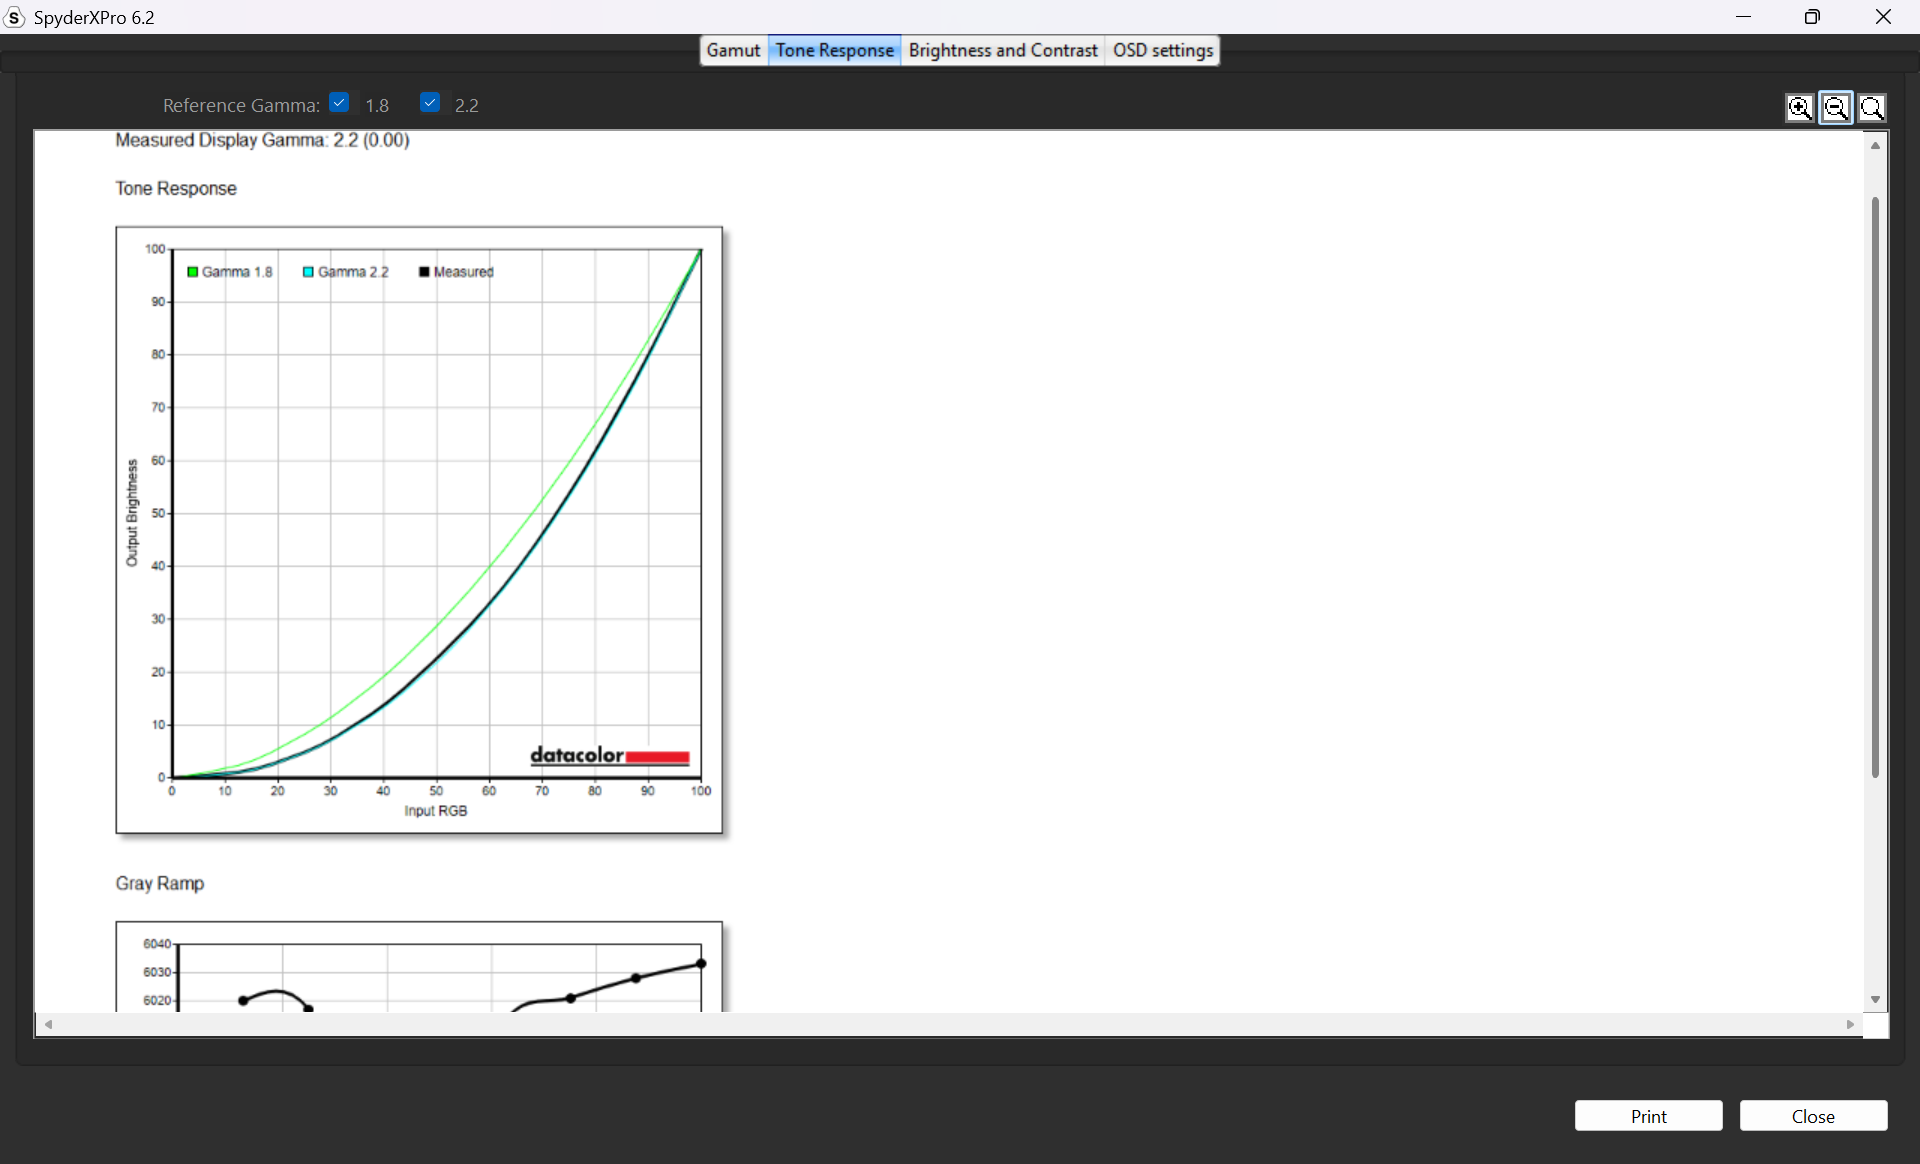
Task: Click the Gray Ramp heading
Action: (x=160, y=883)
